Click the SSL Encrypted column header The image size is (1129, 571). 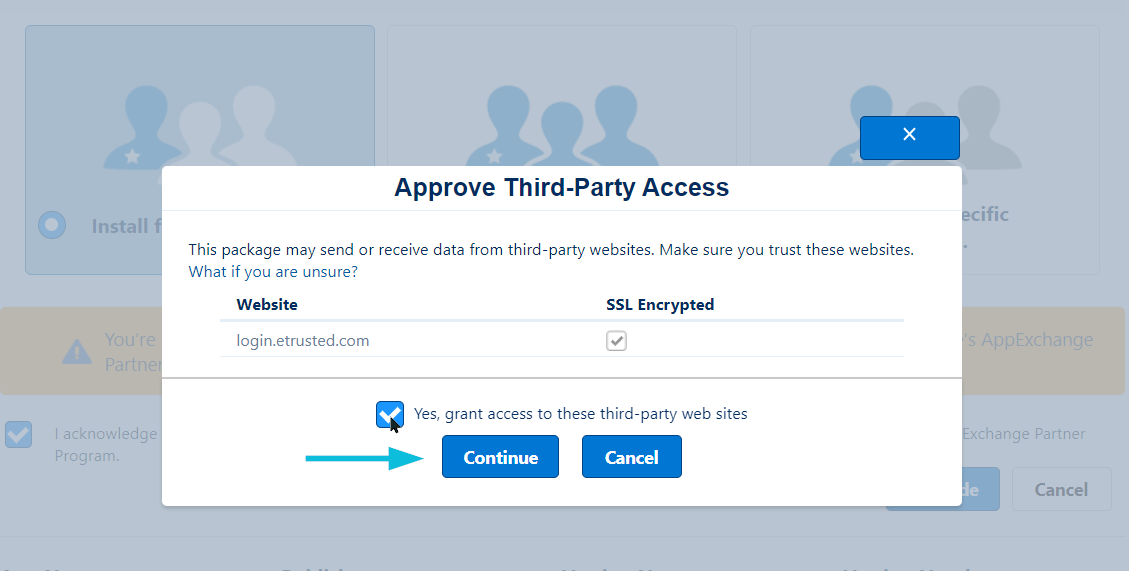660,305
